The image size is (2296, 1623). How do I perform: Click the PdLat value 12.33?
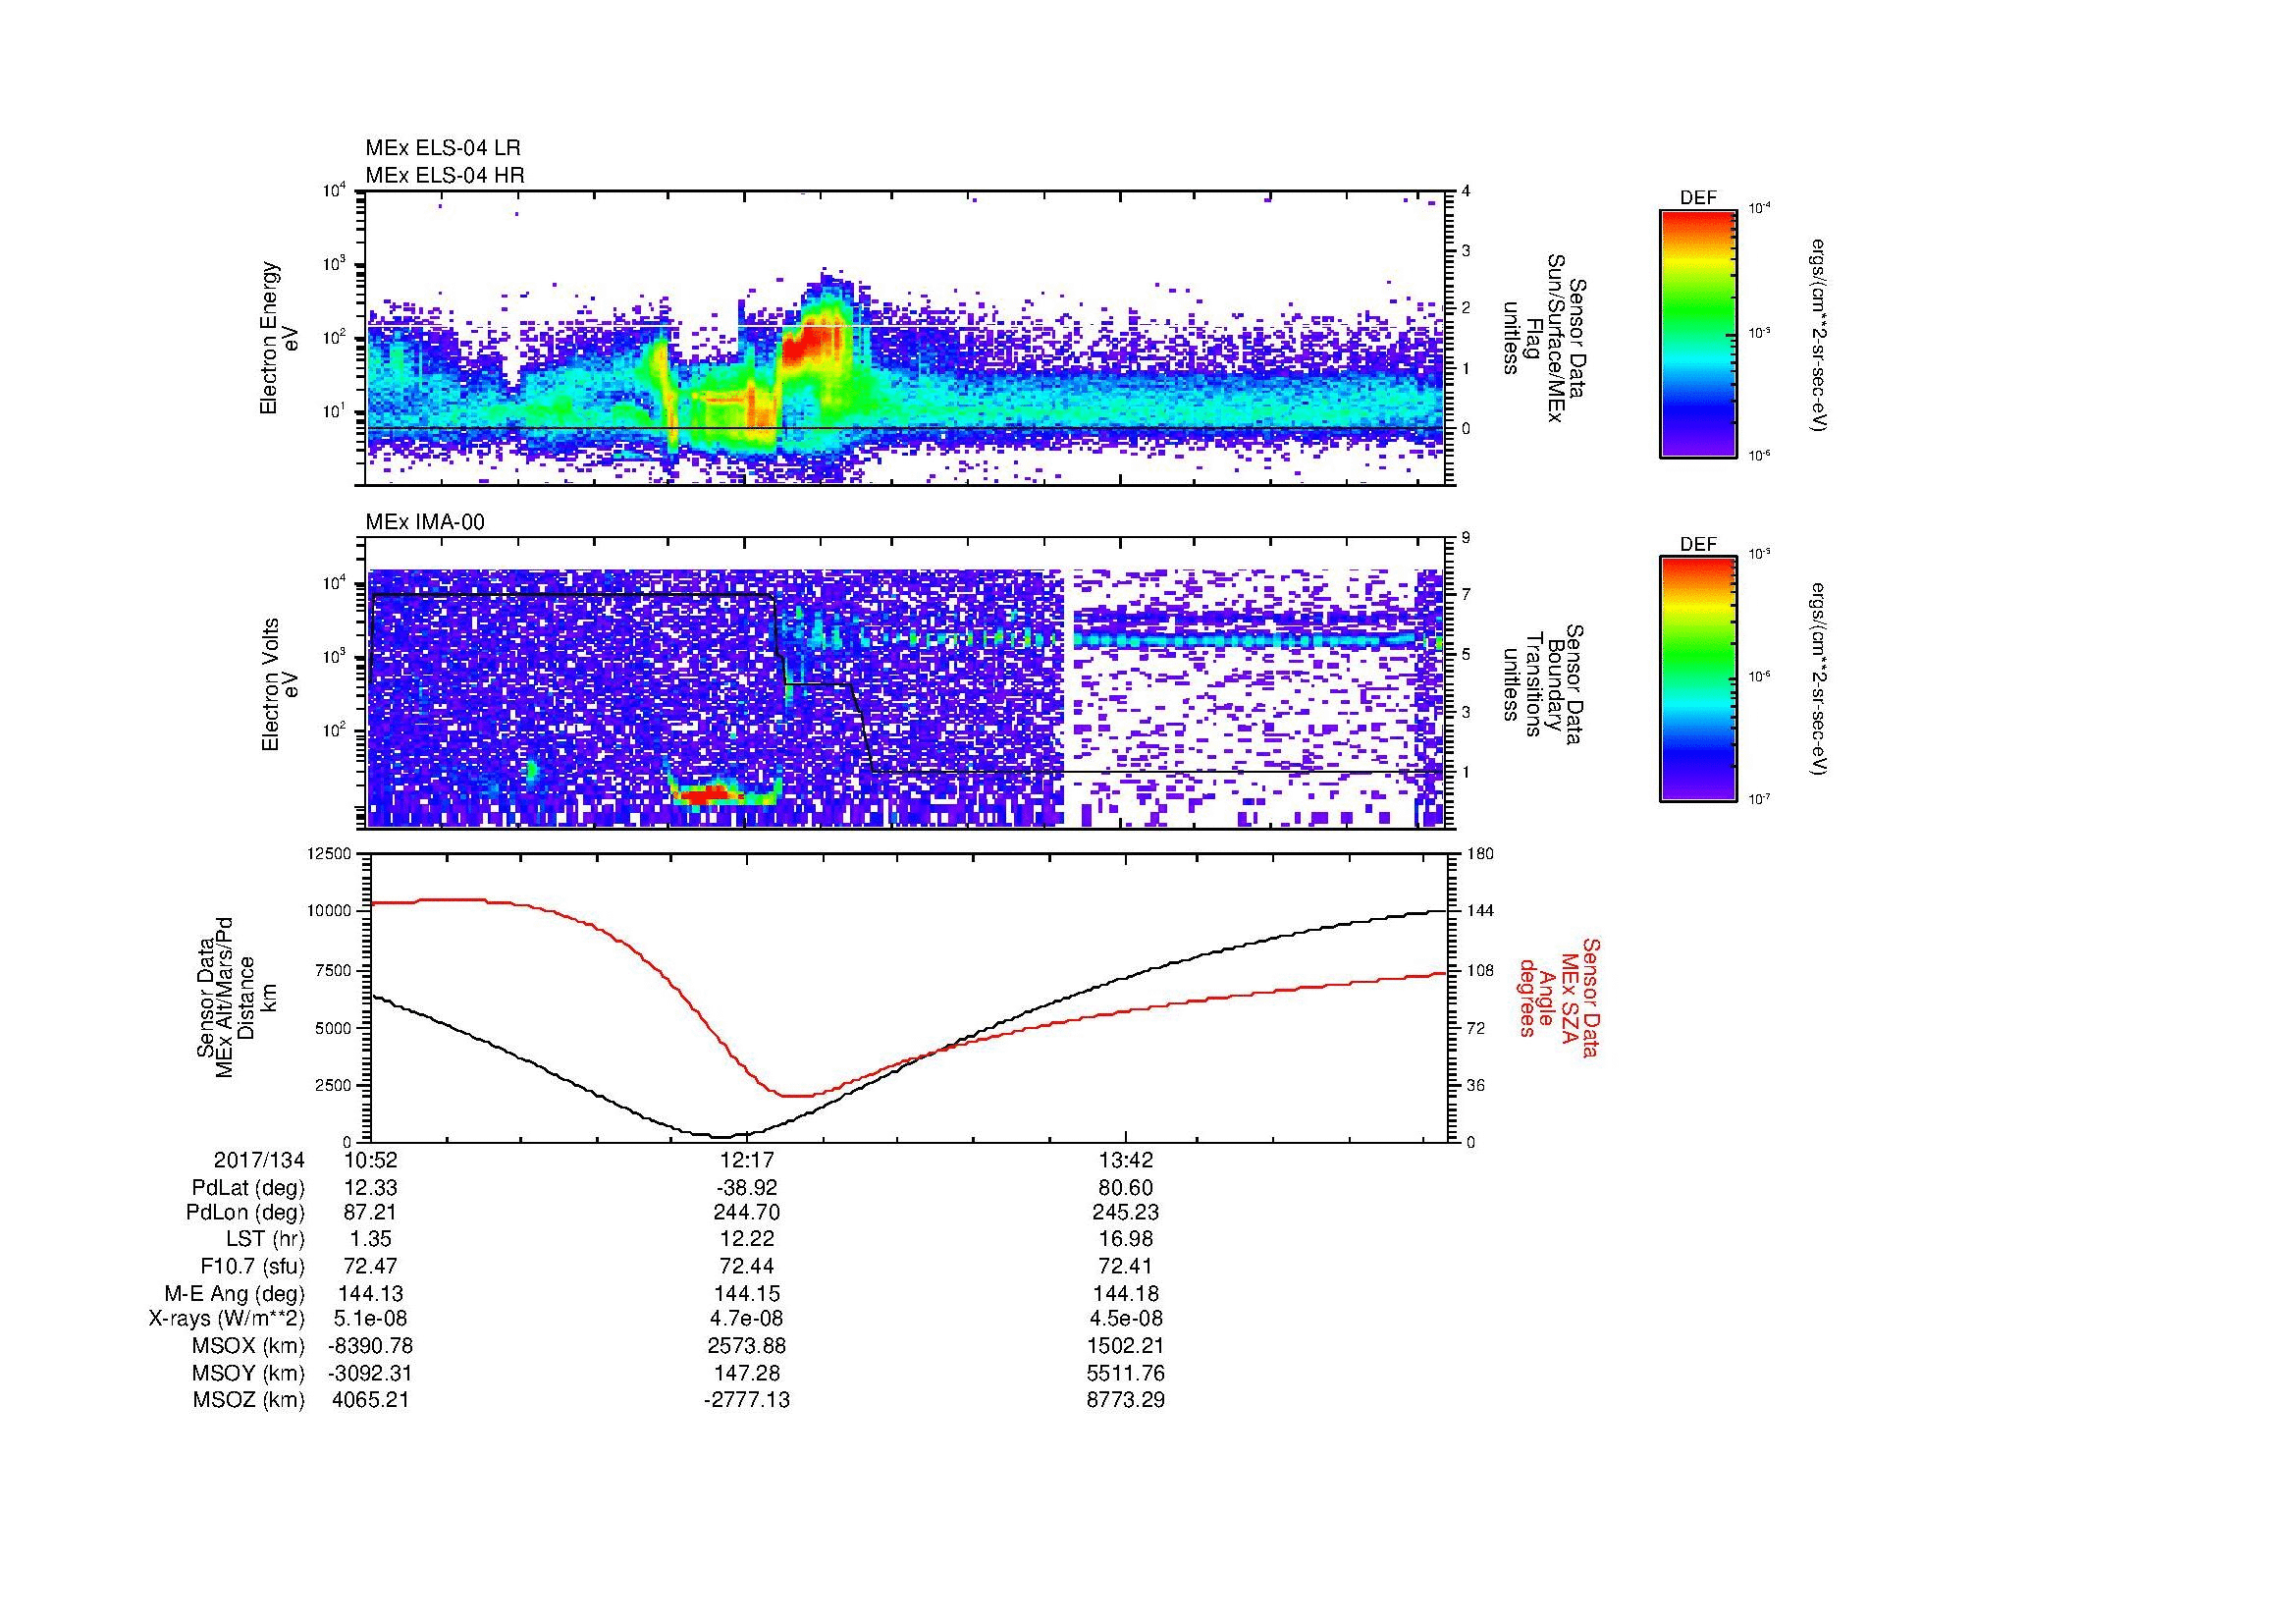(x=370, y=1188)
